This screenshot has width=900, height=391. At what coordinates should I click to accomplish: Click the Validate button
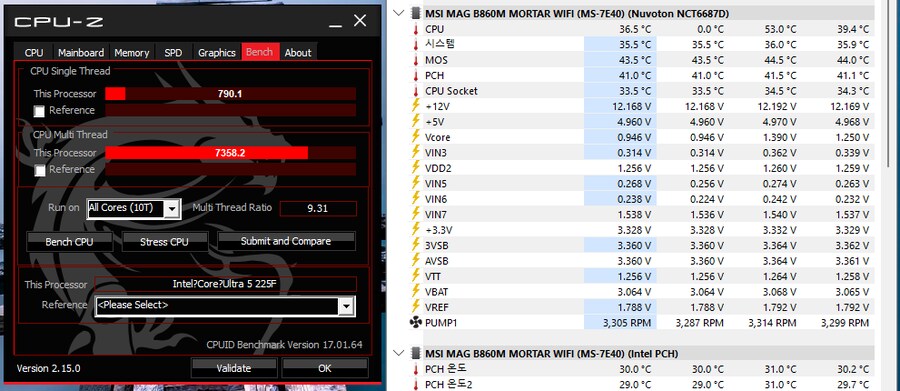234,368
